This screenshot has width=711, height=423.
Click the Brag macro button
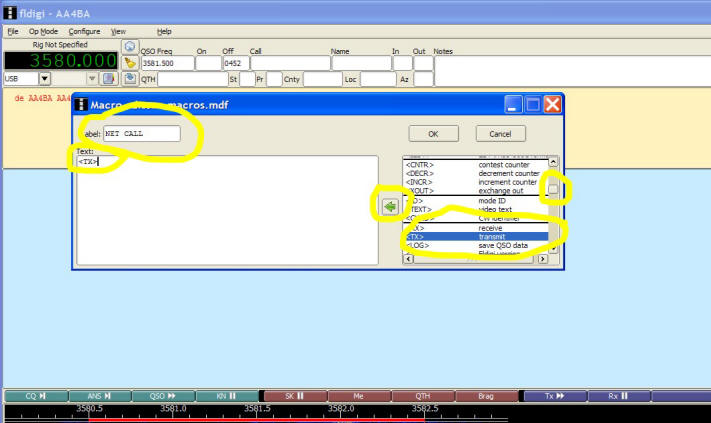487,396
